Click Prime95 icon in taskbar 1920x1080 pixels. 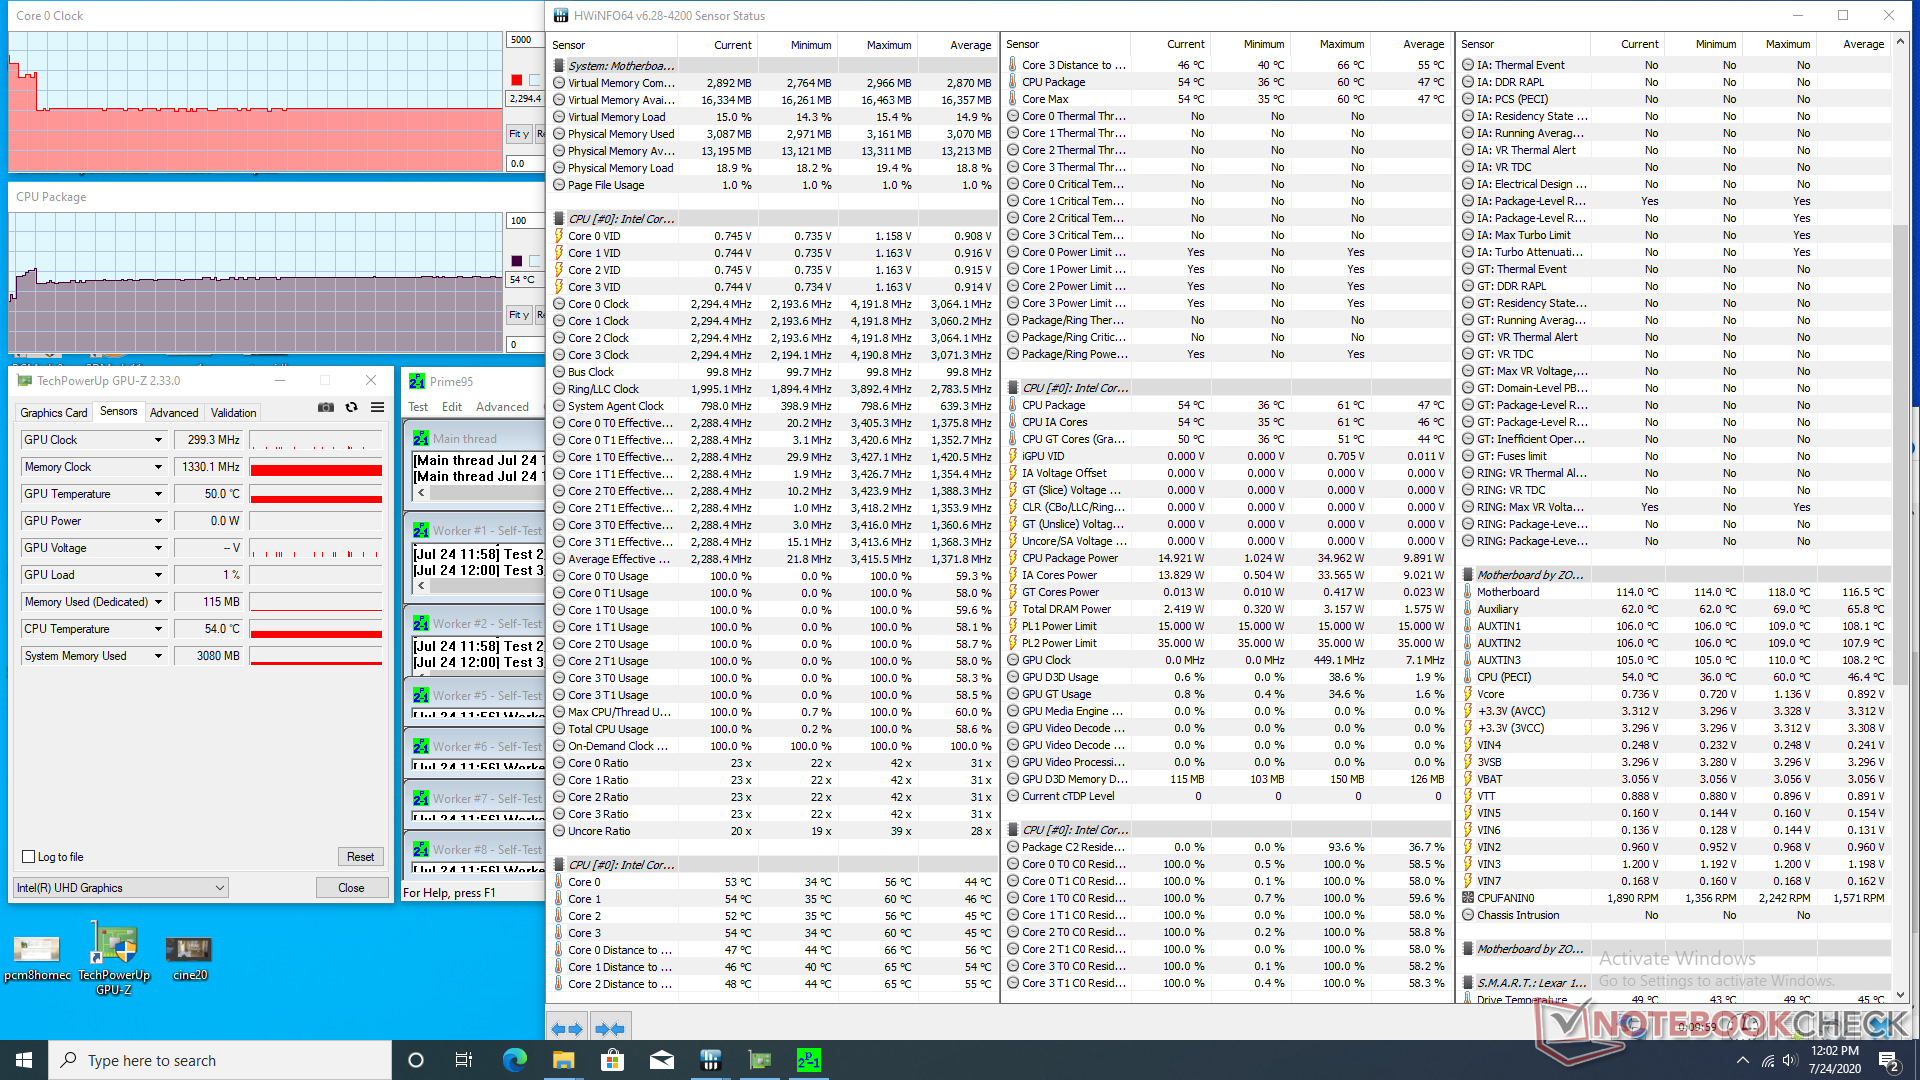point(808,1060)
